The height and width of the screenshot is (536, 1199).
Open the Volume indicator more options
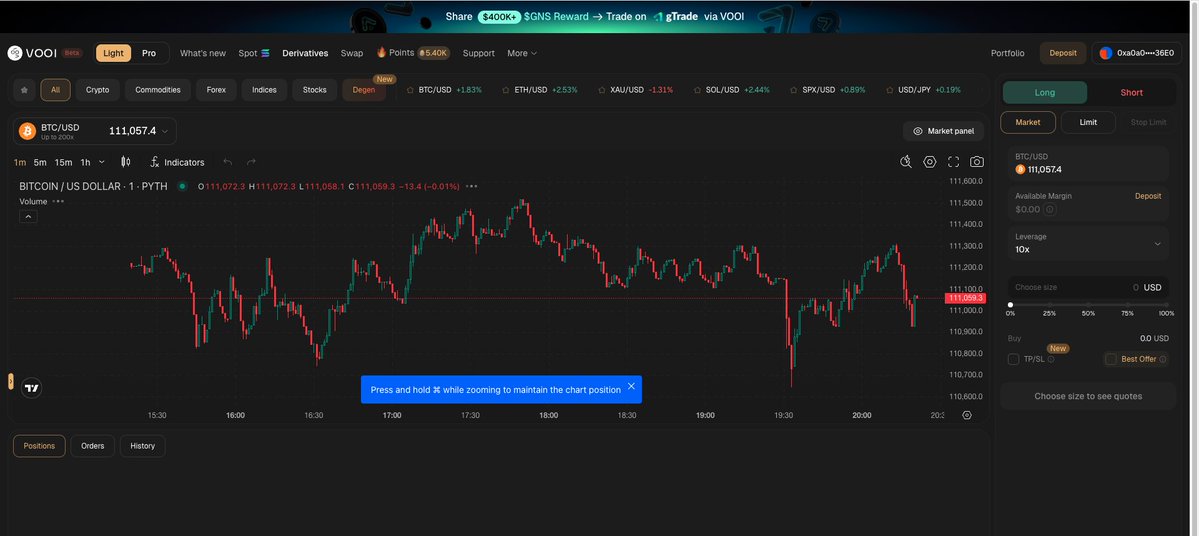coord(58,201)
